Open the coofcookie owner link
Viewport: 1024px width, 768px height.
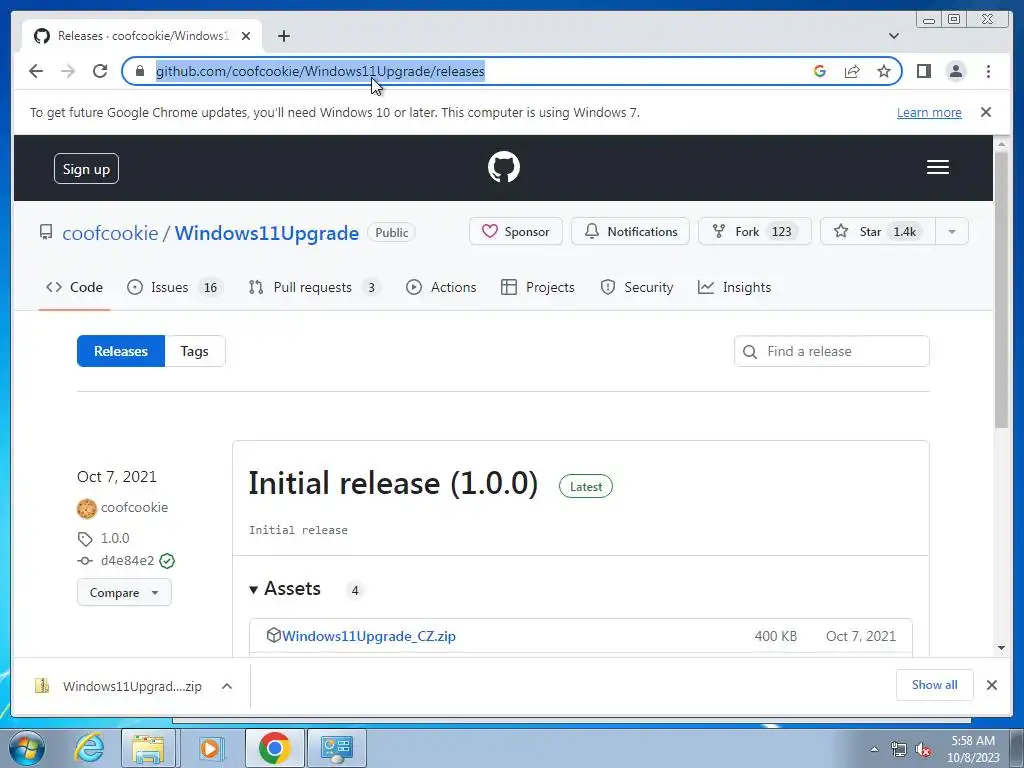coord(110,233)
